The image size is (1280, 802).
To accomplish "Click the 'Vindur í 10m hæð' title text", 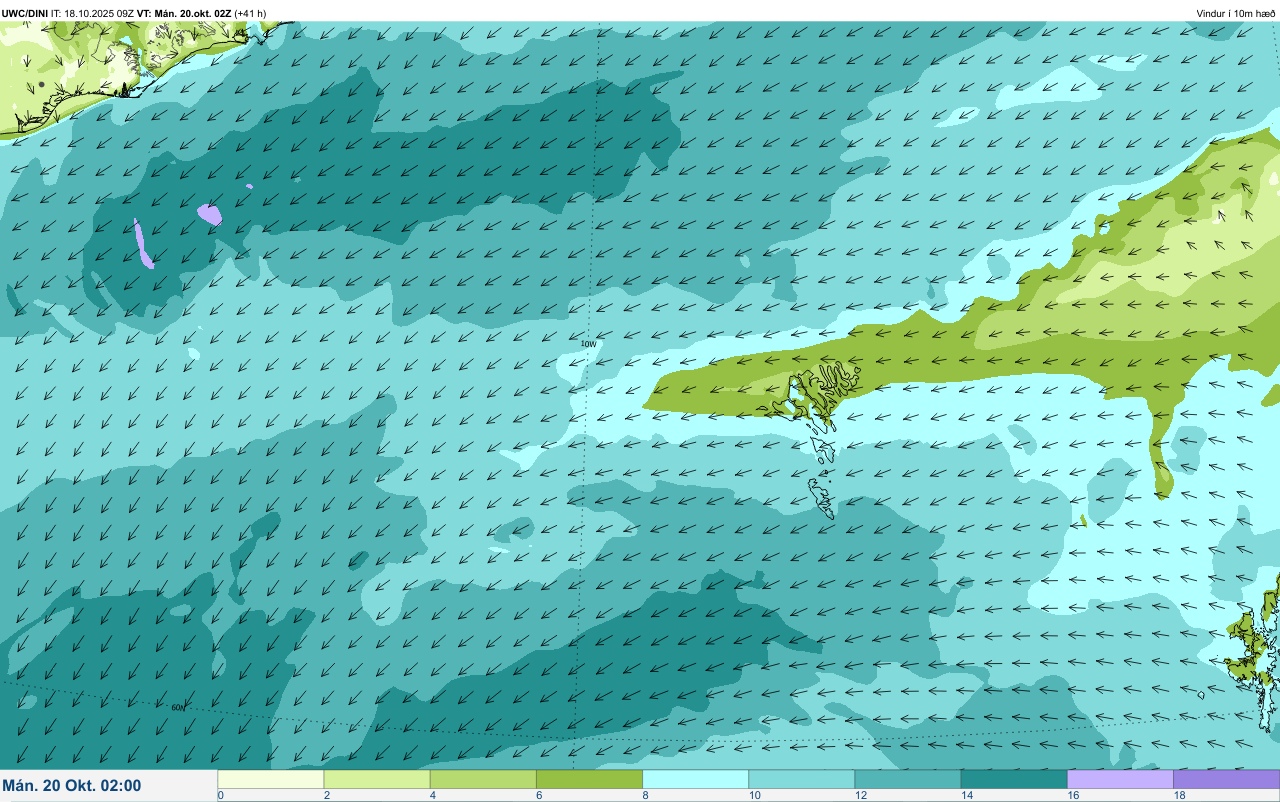I will coord(1235,13).
